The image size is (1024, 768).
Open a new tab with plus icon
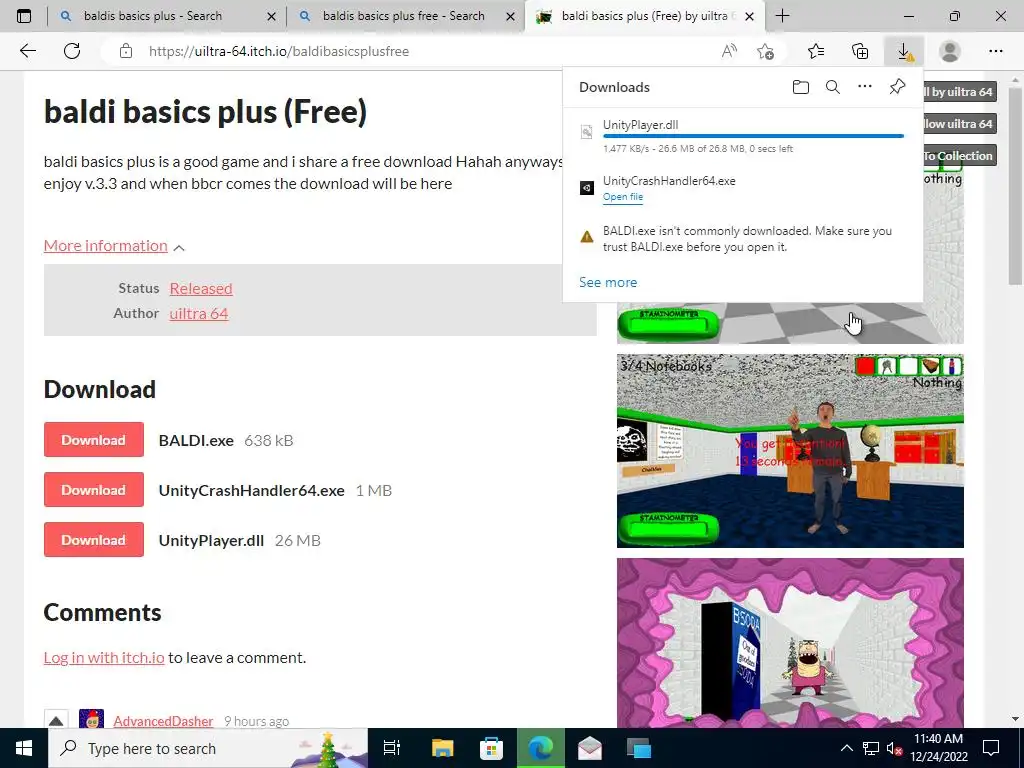pos(782,16)
